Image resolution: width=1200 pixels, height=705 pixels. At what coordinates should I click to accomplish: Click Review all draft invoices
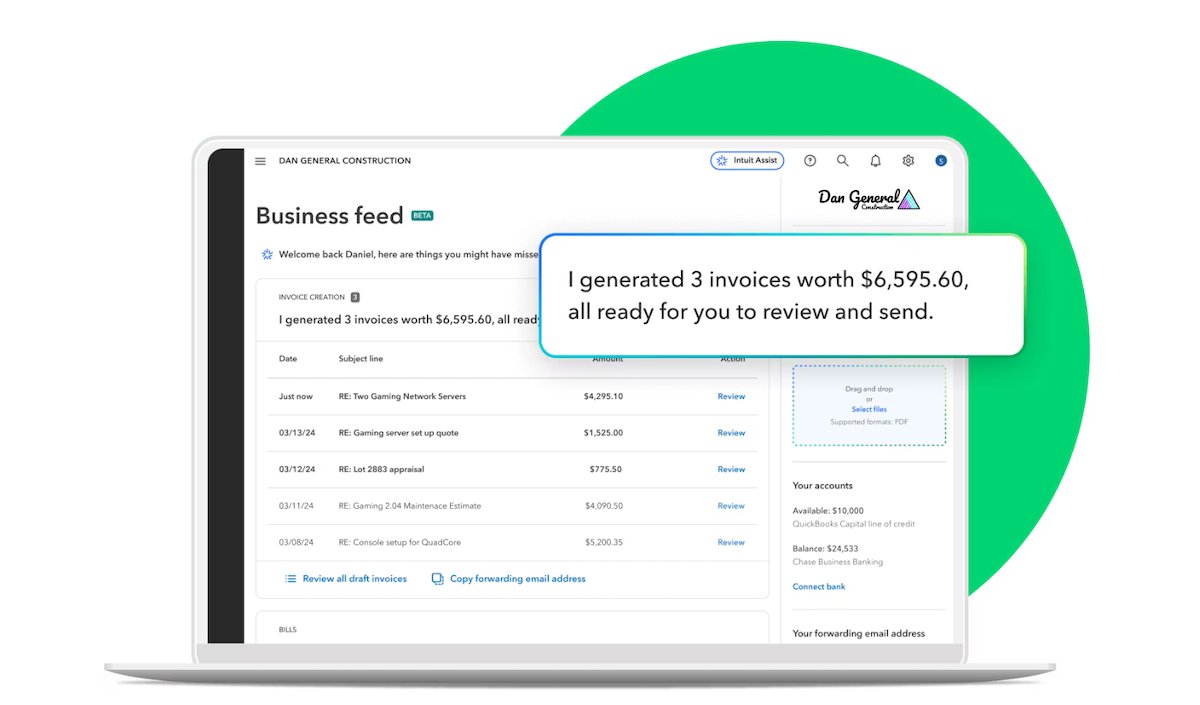(355, 579)
